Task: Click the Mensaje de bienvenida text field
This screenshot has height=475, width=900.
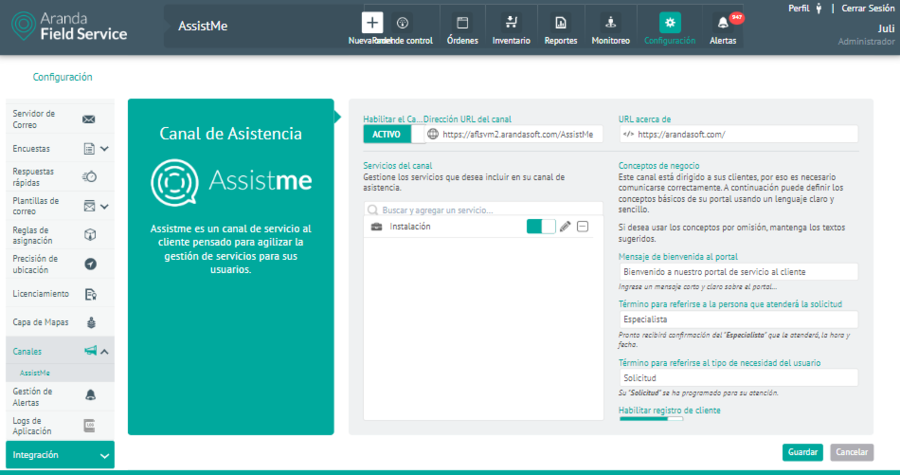Action: pos(739,272)
